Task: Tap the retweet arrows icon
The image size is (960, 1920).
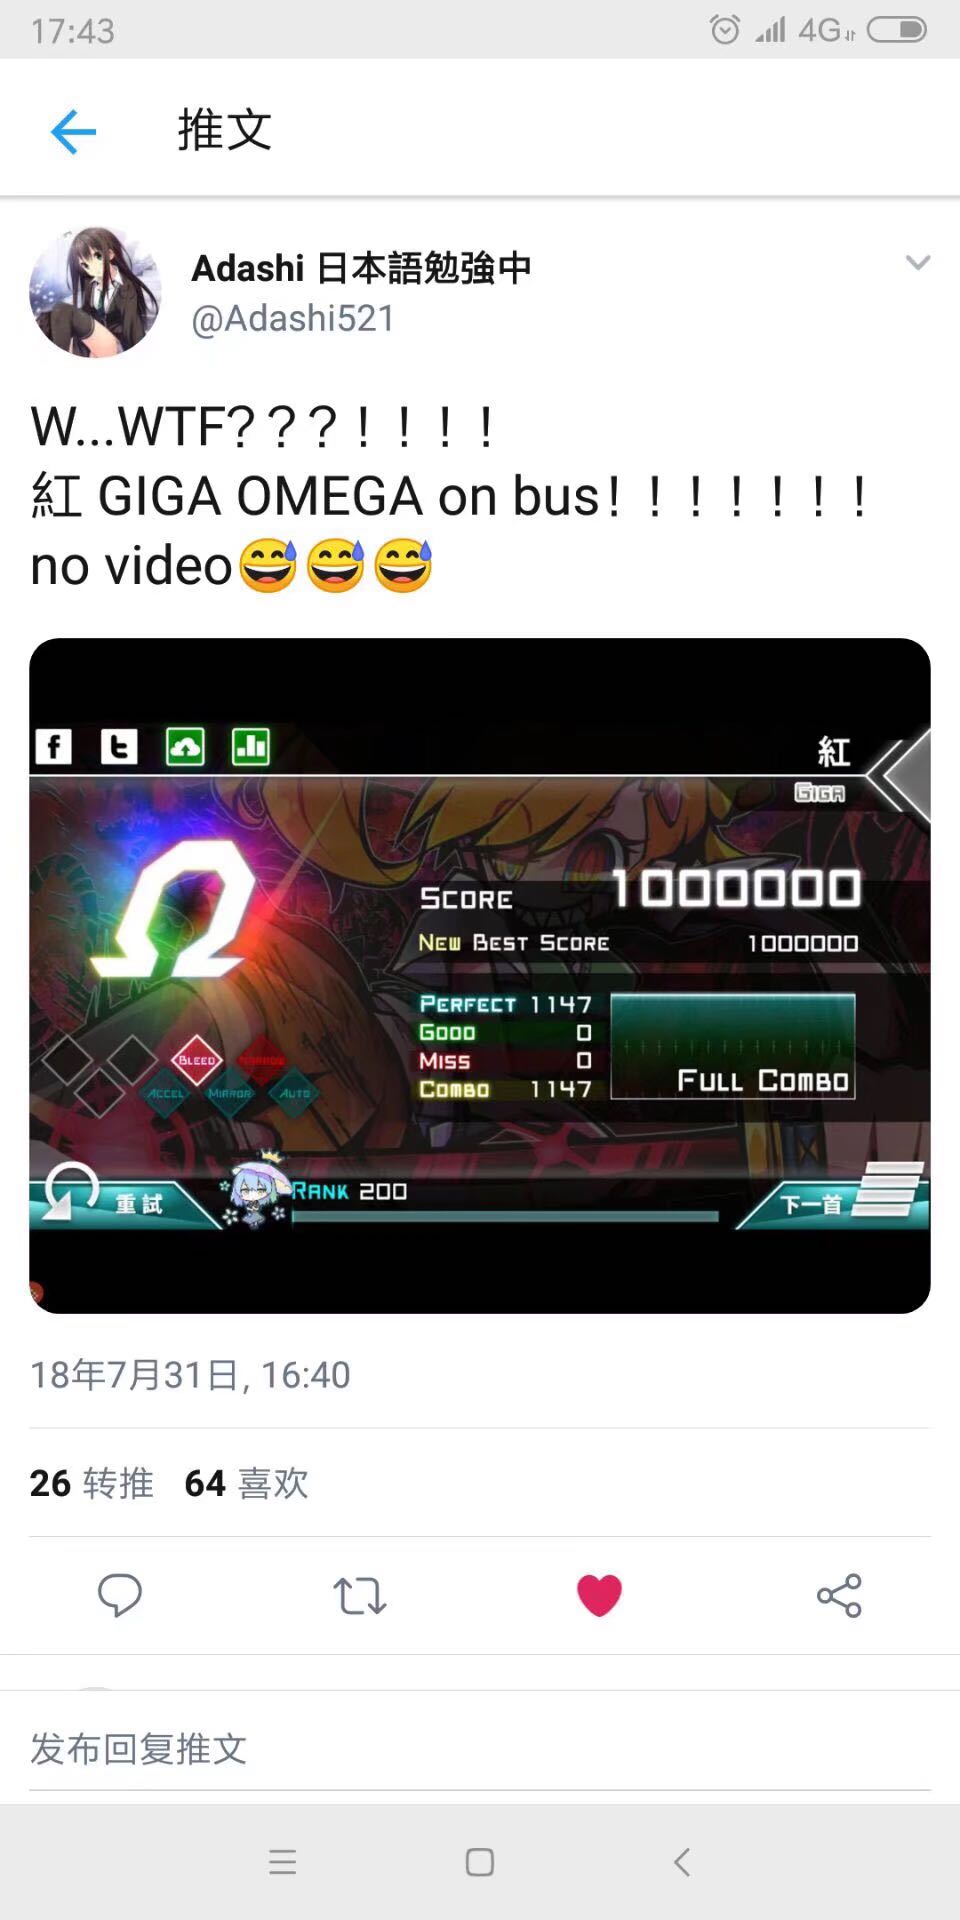Action: (359, 1595)
